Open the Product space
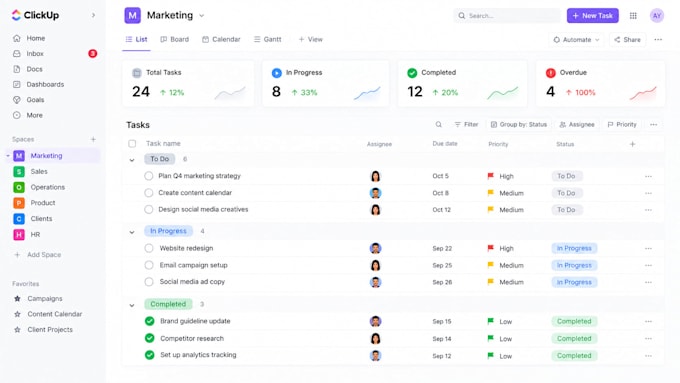680x383 pixels. click(x=42, y=203)
